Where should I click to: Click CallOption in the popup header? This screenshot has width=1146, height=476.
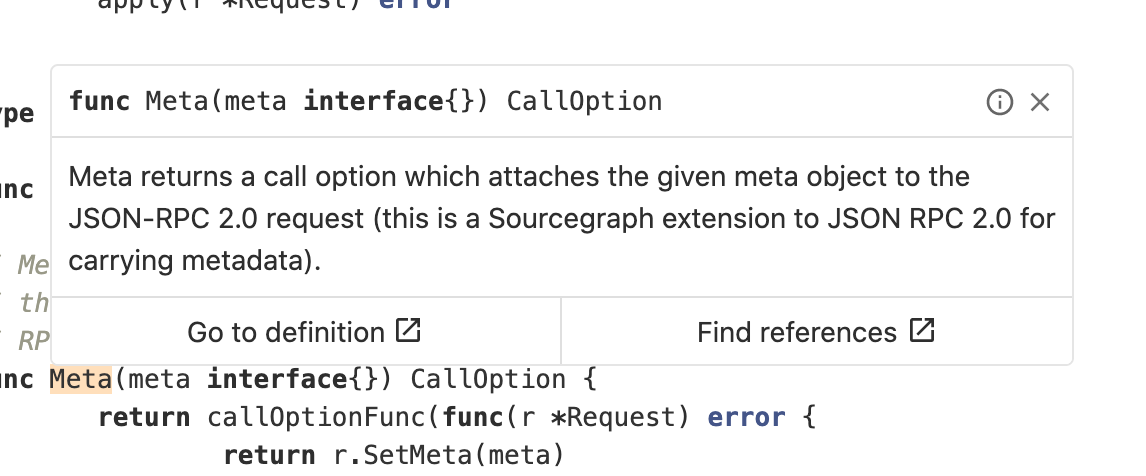[x=585, y=102]
